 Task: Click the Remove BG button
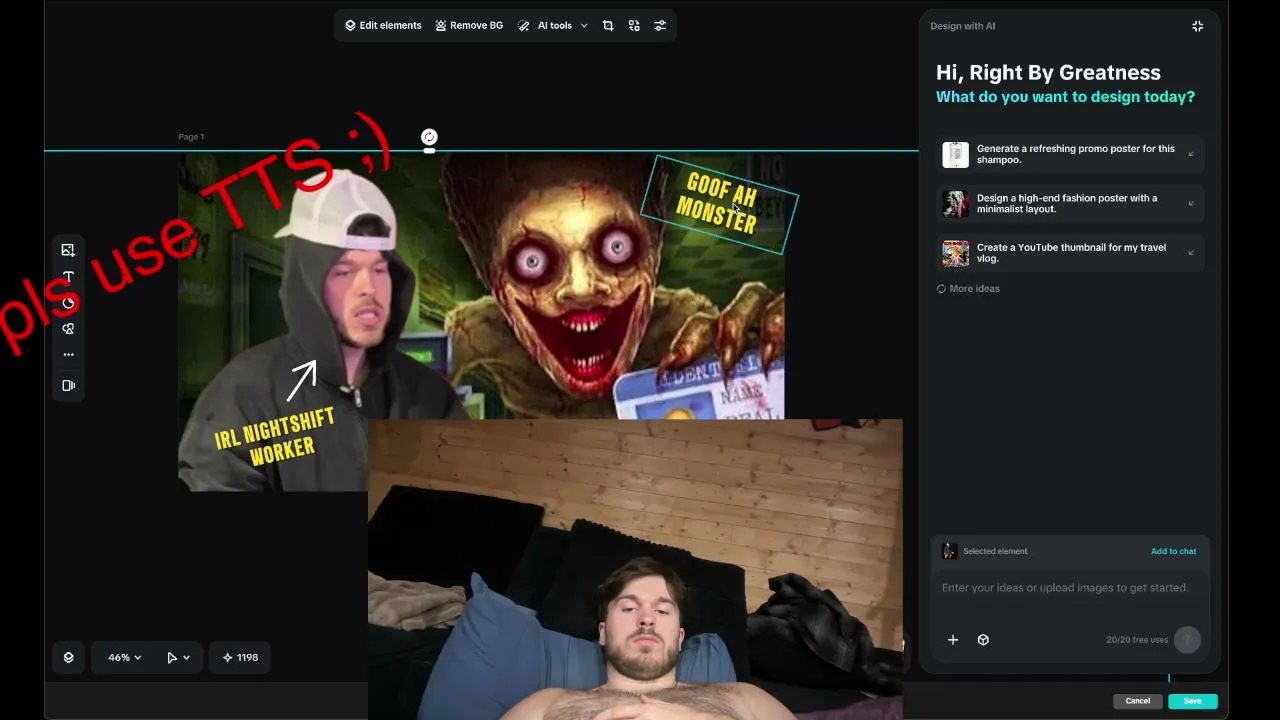[469, 26]
